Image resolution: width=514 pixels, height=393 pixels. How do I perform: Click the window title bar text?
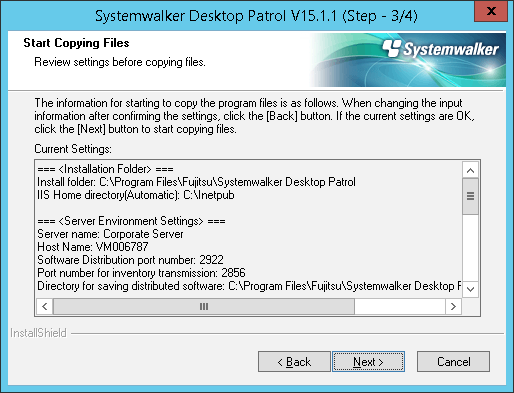coord(256,16)
